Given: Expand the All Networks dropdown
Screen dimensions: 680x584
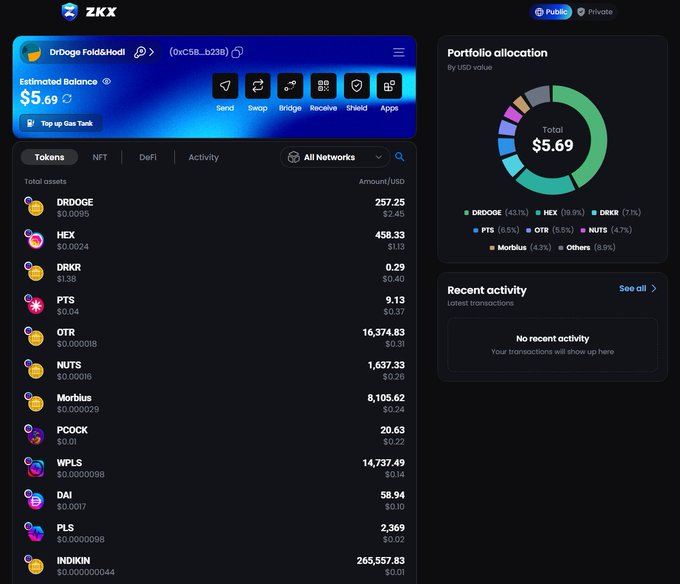Looking at the screenshot, I should pos(334,157).
